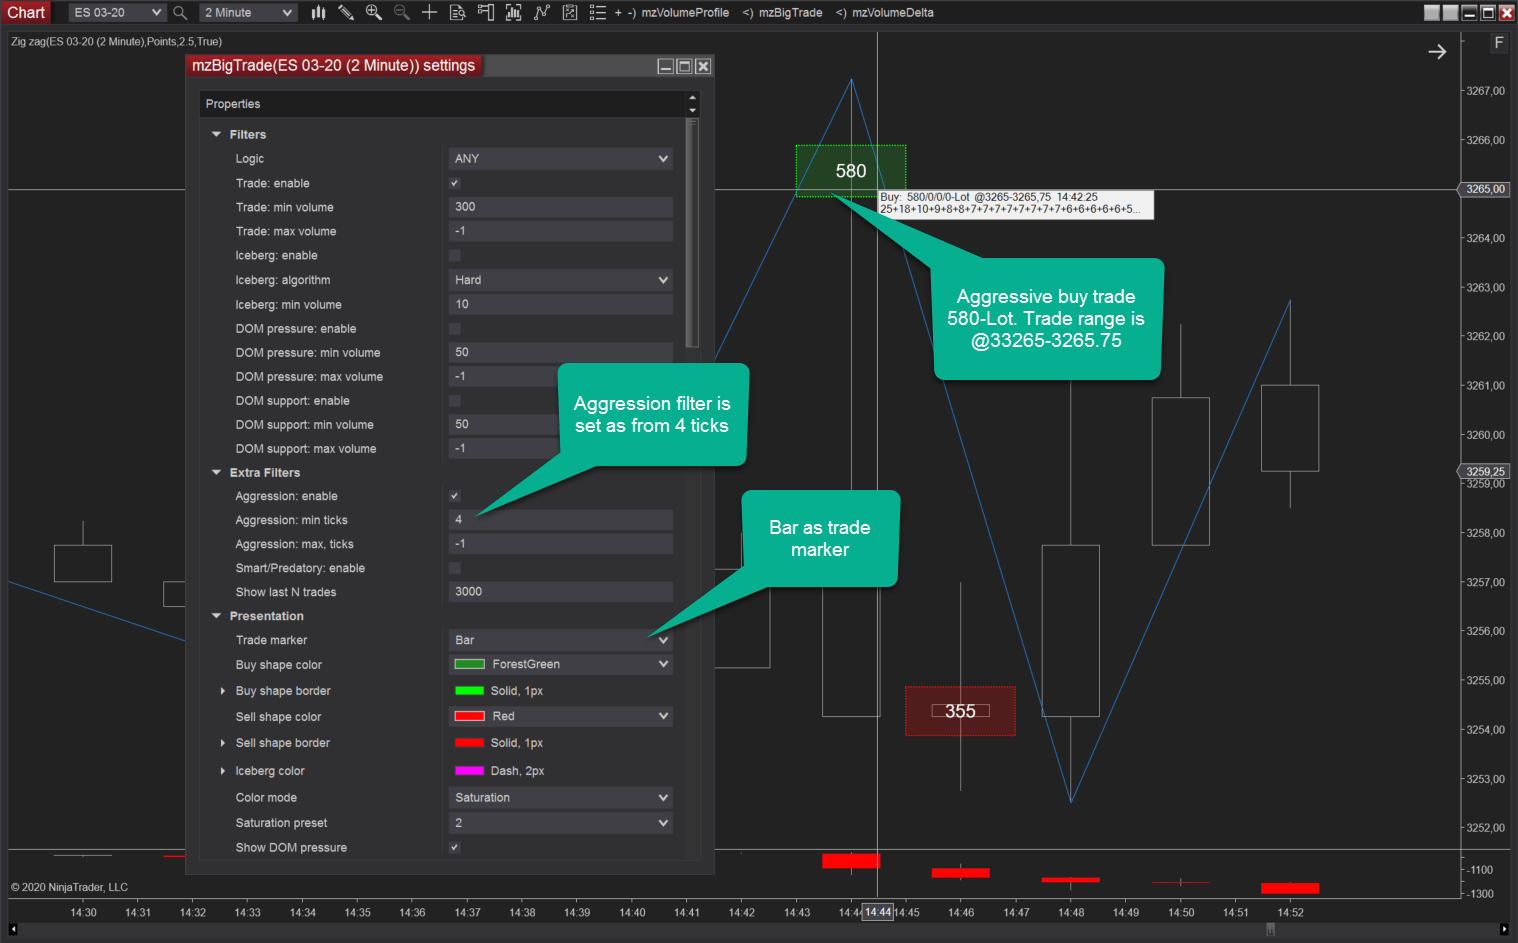Expand the Sell shape border row

222,743
